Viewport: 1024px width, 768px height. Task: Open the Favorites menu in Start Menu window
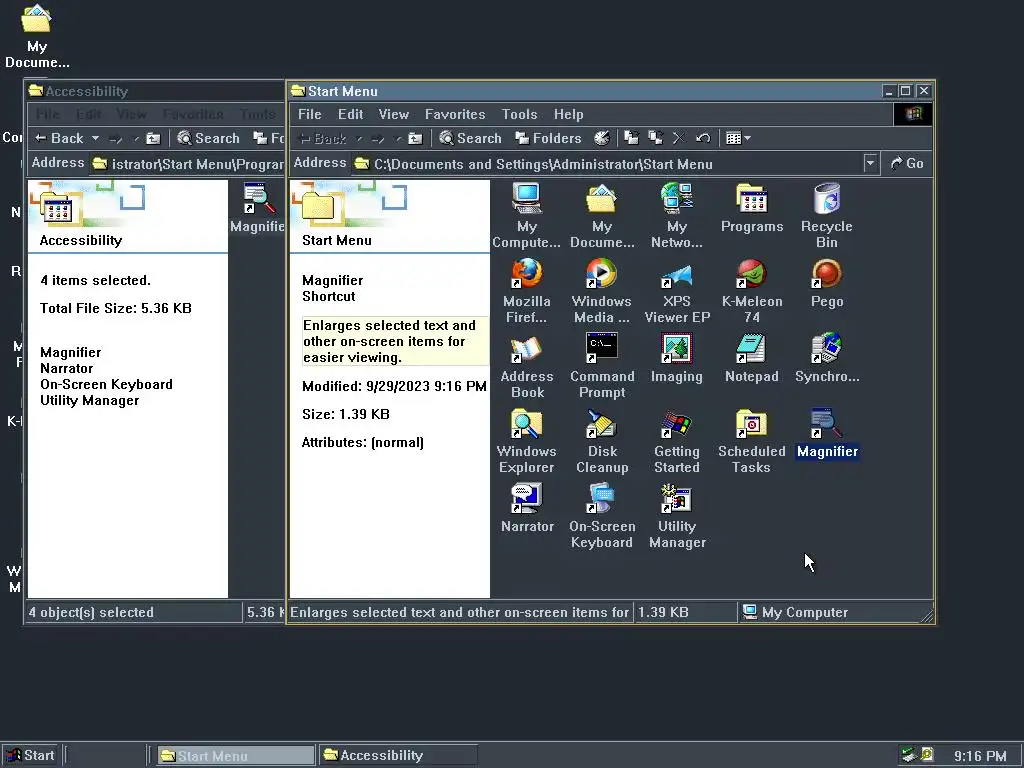[x=455, y=114]
